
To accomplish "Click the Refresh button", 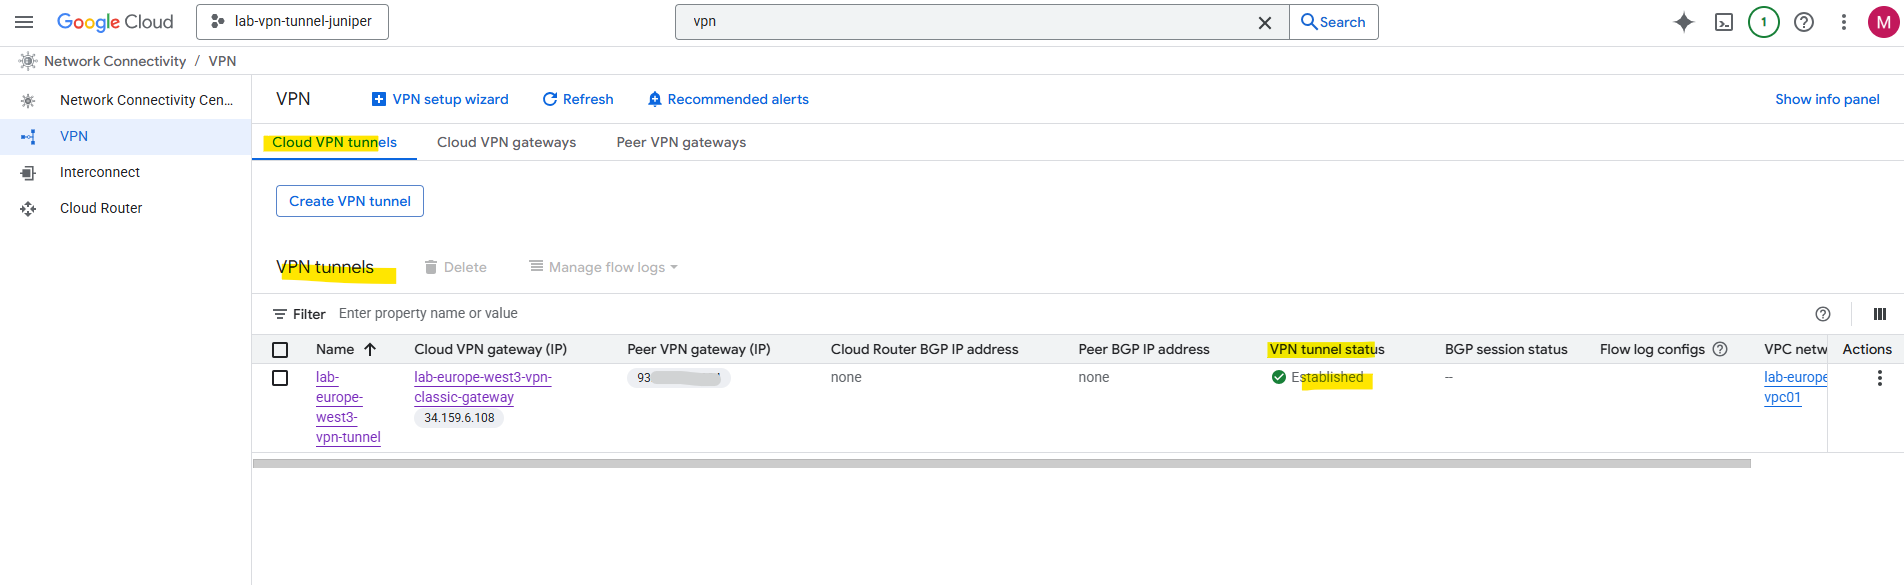I will (578, 99).
